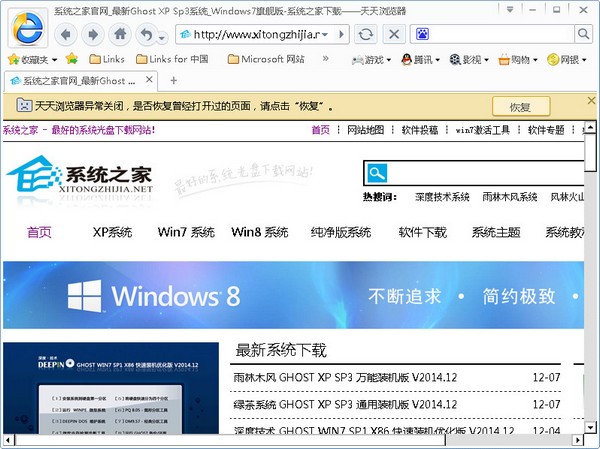
Task: Open the Microsoft 网站 bookmark folder
Action: (266, 59)
